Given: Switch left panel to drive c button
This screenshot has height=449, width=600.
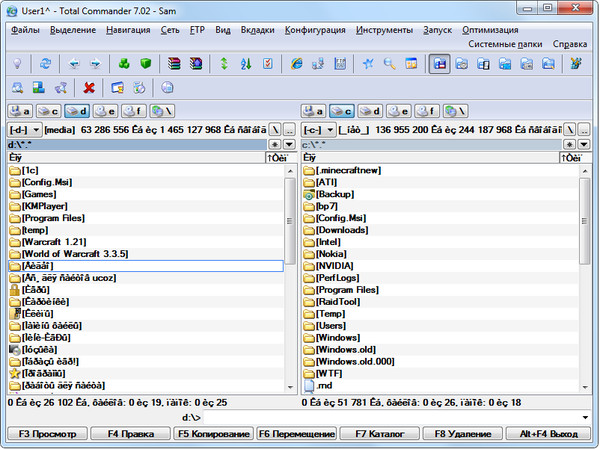Looking at the screenshot, I should click(48, 110).
